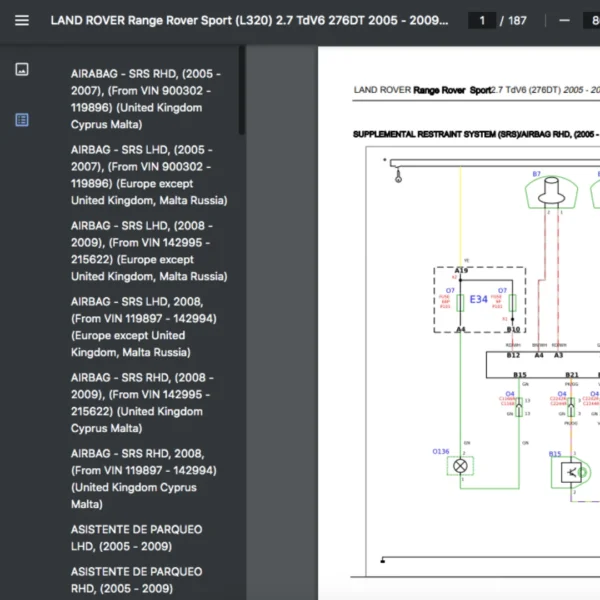Switch sidebar to page thumbnails view
This screenshot has width=600, height=600.
coord(22,69)
